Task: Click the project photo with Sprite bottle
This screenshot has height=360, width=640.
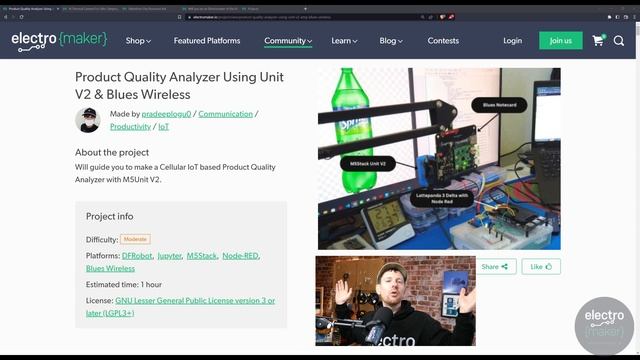Action: [439, 158]
